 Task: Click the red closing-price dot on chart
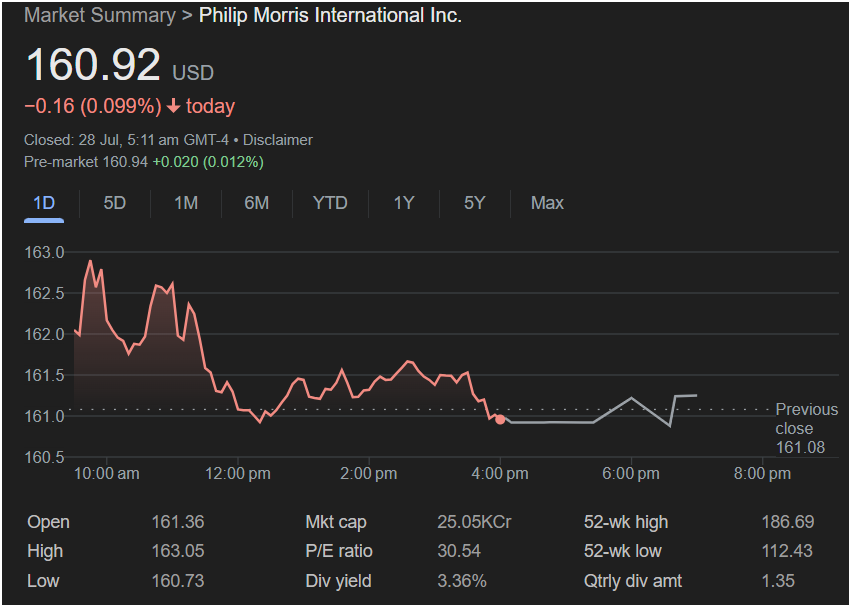(500, 419)
